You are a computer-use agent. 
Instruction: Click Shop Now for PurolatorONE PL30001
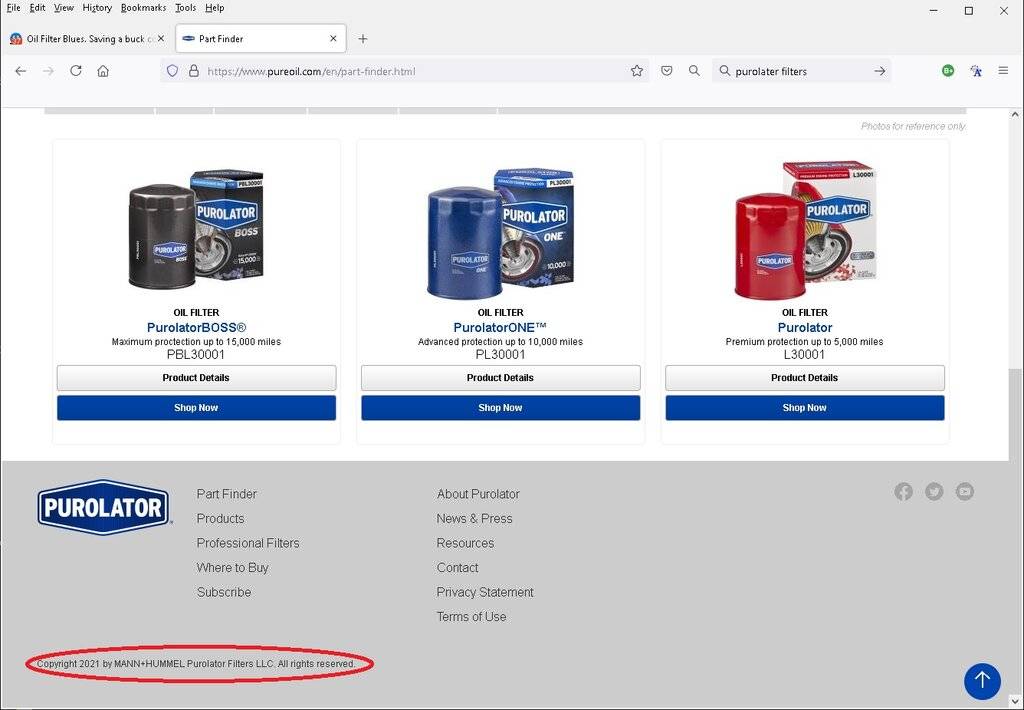pos(500,408)
